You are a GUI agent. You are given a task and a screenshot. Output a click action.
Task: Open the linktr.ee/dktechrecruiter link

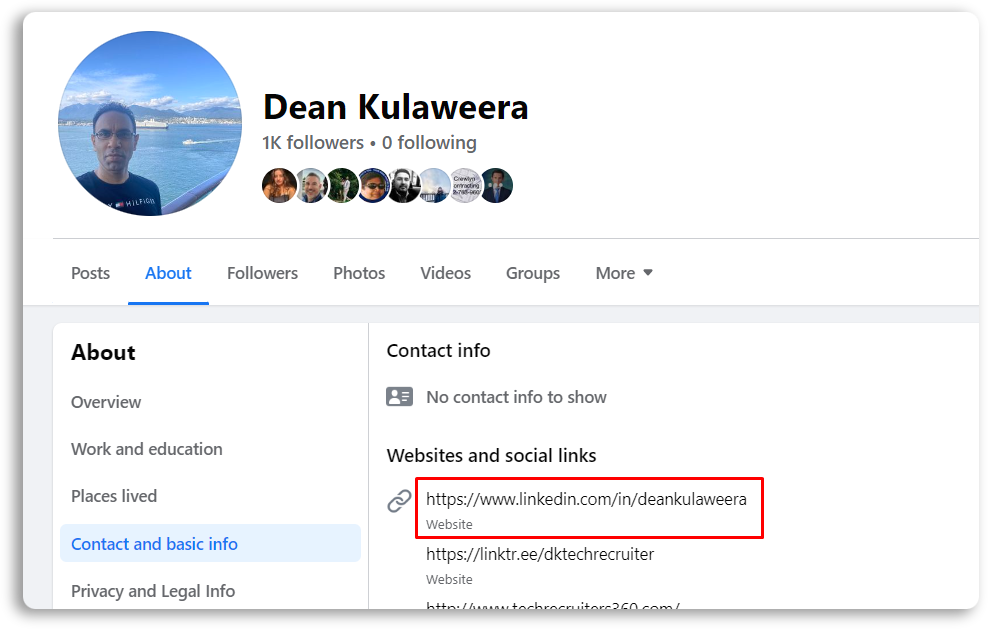(x=540, y=555)
